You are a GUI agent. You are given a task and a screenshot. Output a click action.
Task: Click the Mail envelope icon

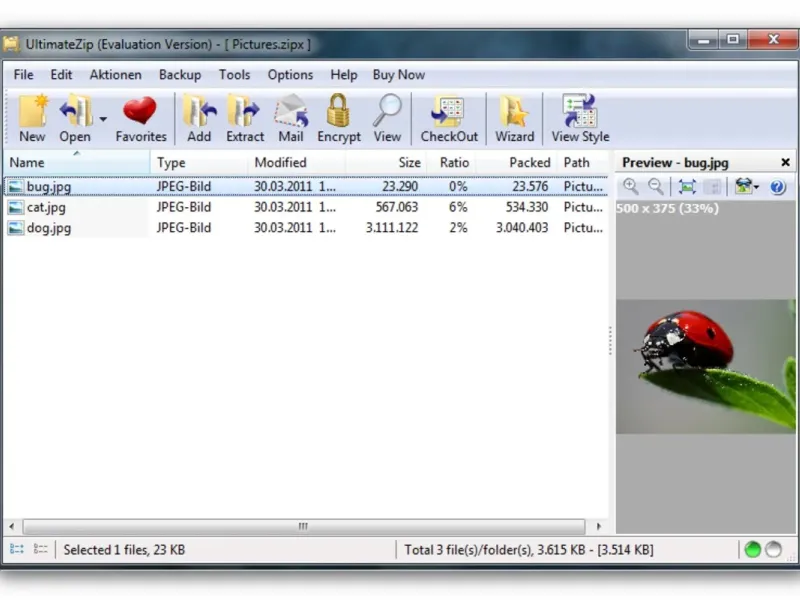(x=291, y=110)
